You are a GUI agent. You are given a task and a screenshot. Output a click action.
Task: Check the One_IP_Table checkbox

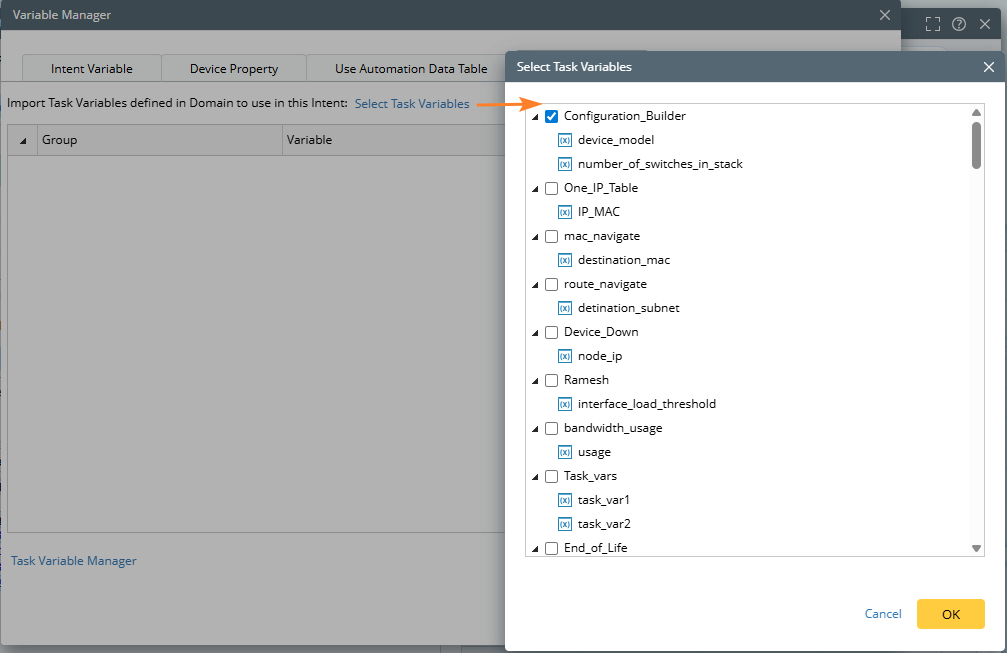click(551, 188)
